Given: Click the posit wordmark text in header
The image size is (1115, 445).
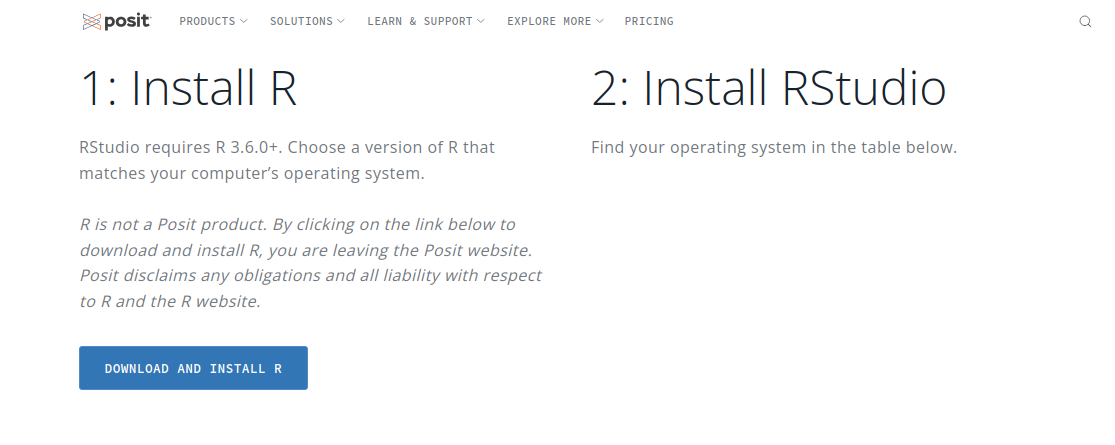Looking at the screenshot, I should point(127,22).
